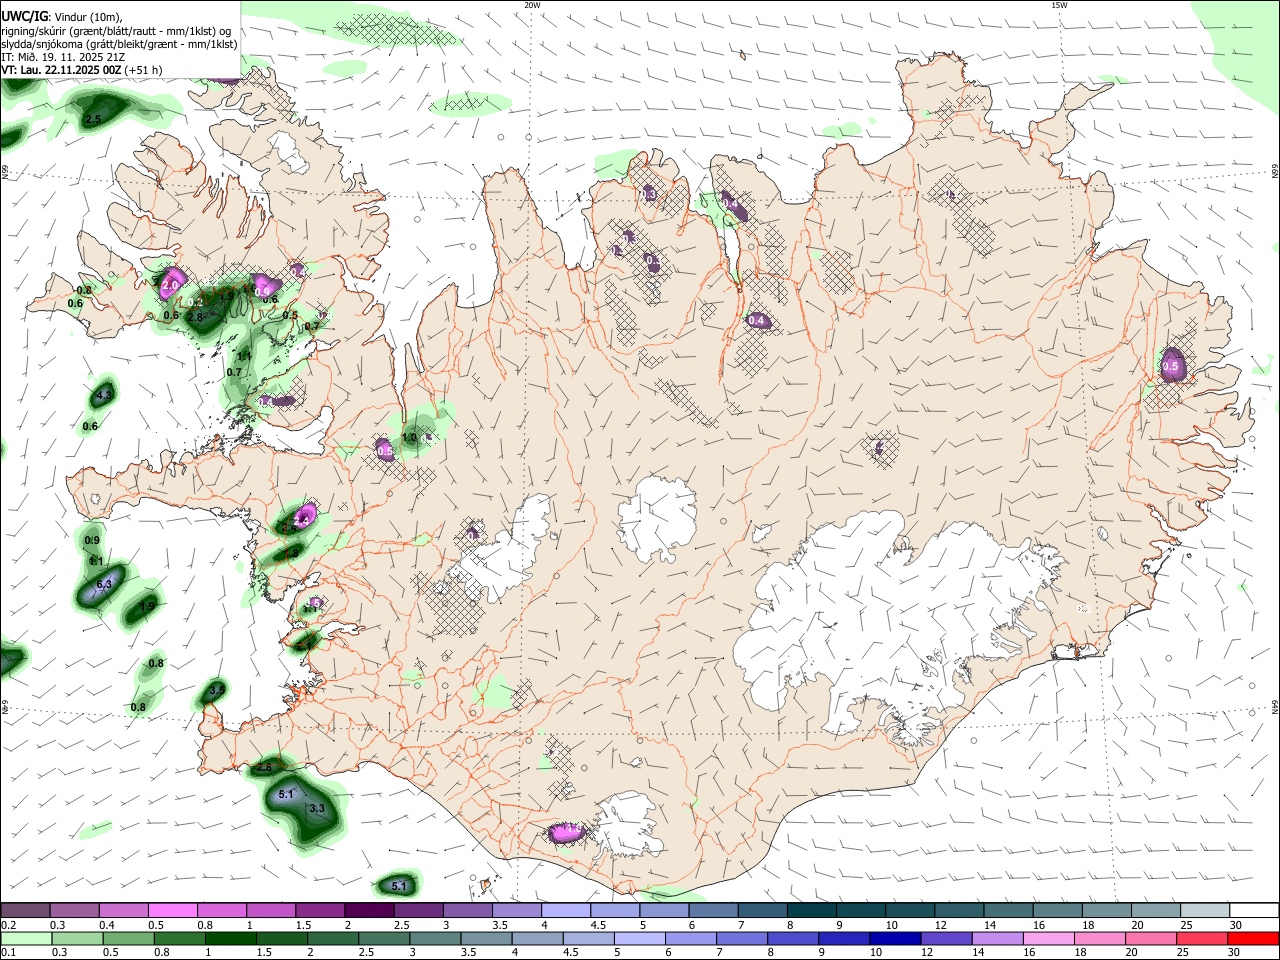Screen dimensions: 1280x960
Task: Click the 2.4 value in the magenta cell
Action: [301, 520]
